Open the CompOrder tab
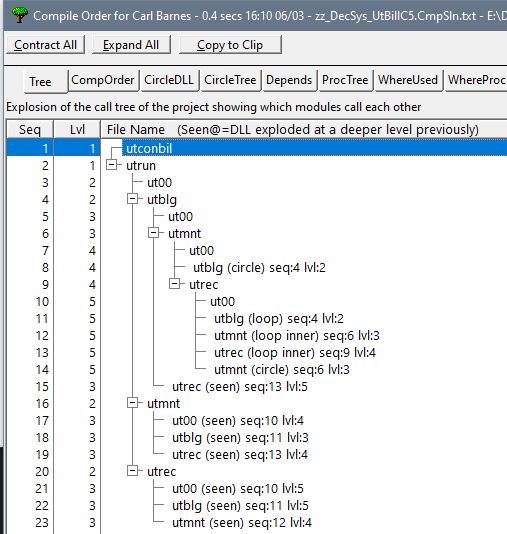This screenshot has height=534, width=507. click(x=103, y=80)
